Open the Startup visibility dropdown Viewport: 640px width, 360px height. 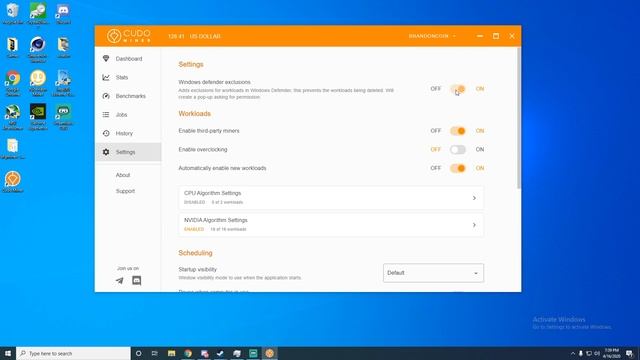pyautogui.click(x=433, y=273)
